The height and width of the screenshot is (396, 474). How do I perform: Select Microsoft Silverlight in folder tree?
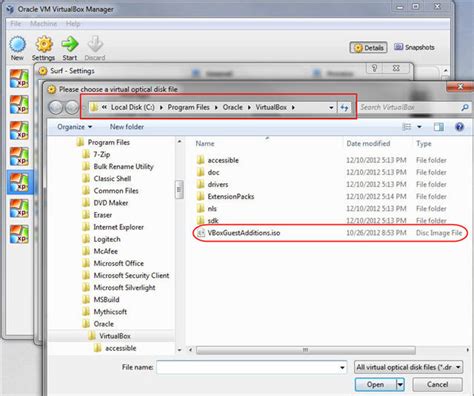pyautogui.click(x=124, y=287)
